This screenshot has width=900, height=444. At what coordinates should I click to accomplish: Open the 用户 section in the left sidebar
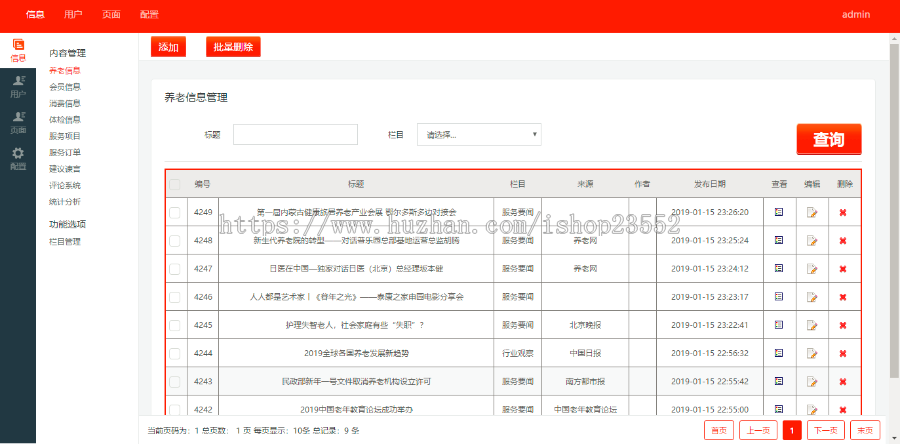[18, 87]
